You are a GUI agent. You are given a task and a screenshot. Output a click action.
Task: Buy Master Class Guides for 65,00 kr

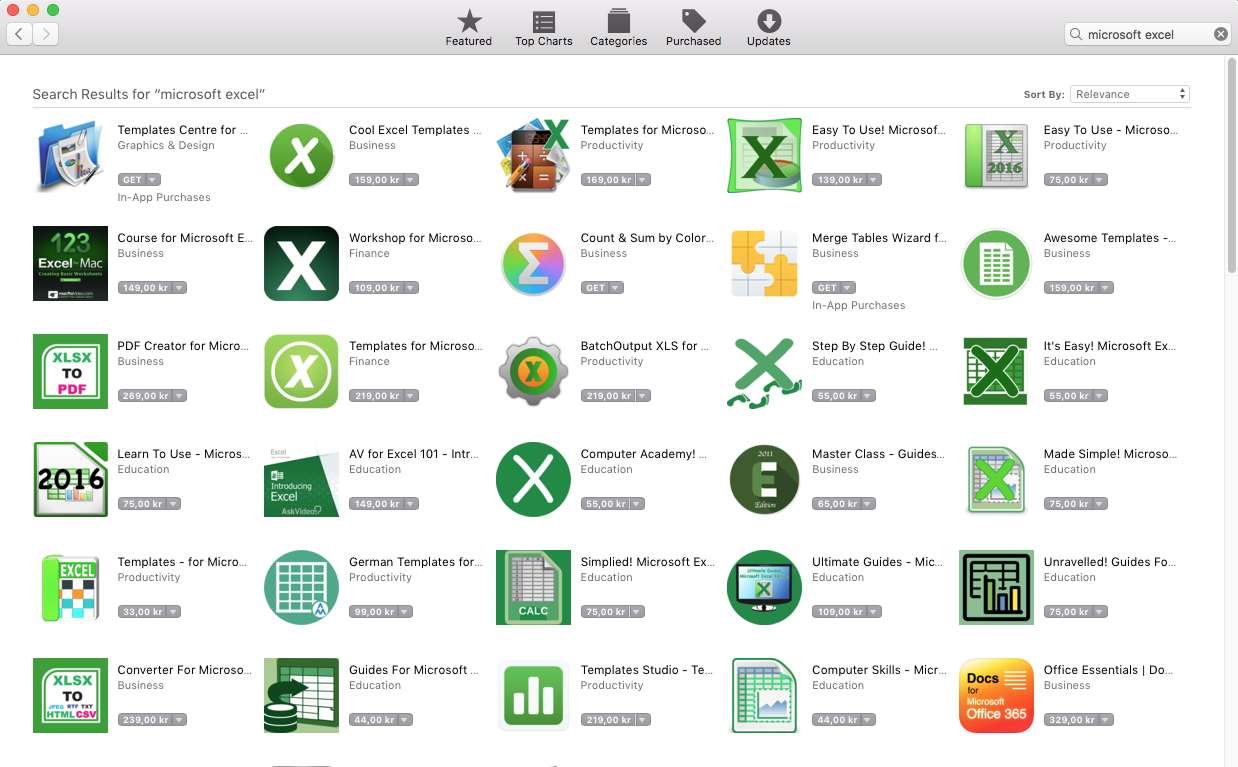(835, 504)
